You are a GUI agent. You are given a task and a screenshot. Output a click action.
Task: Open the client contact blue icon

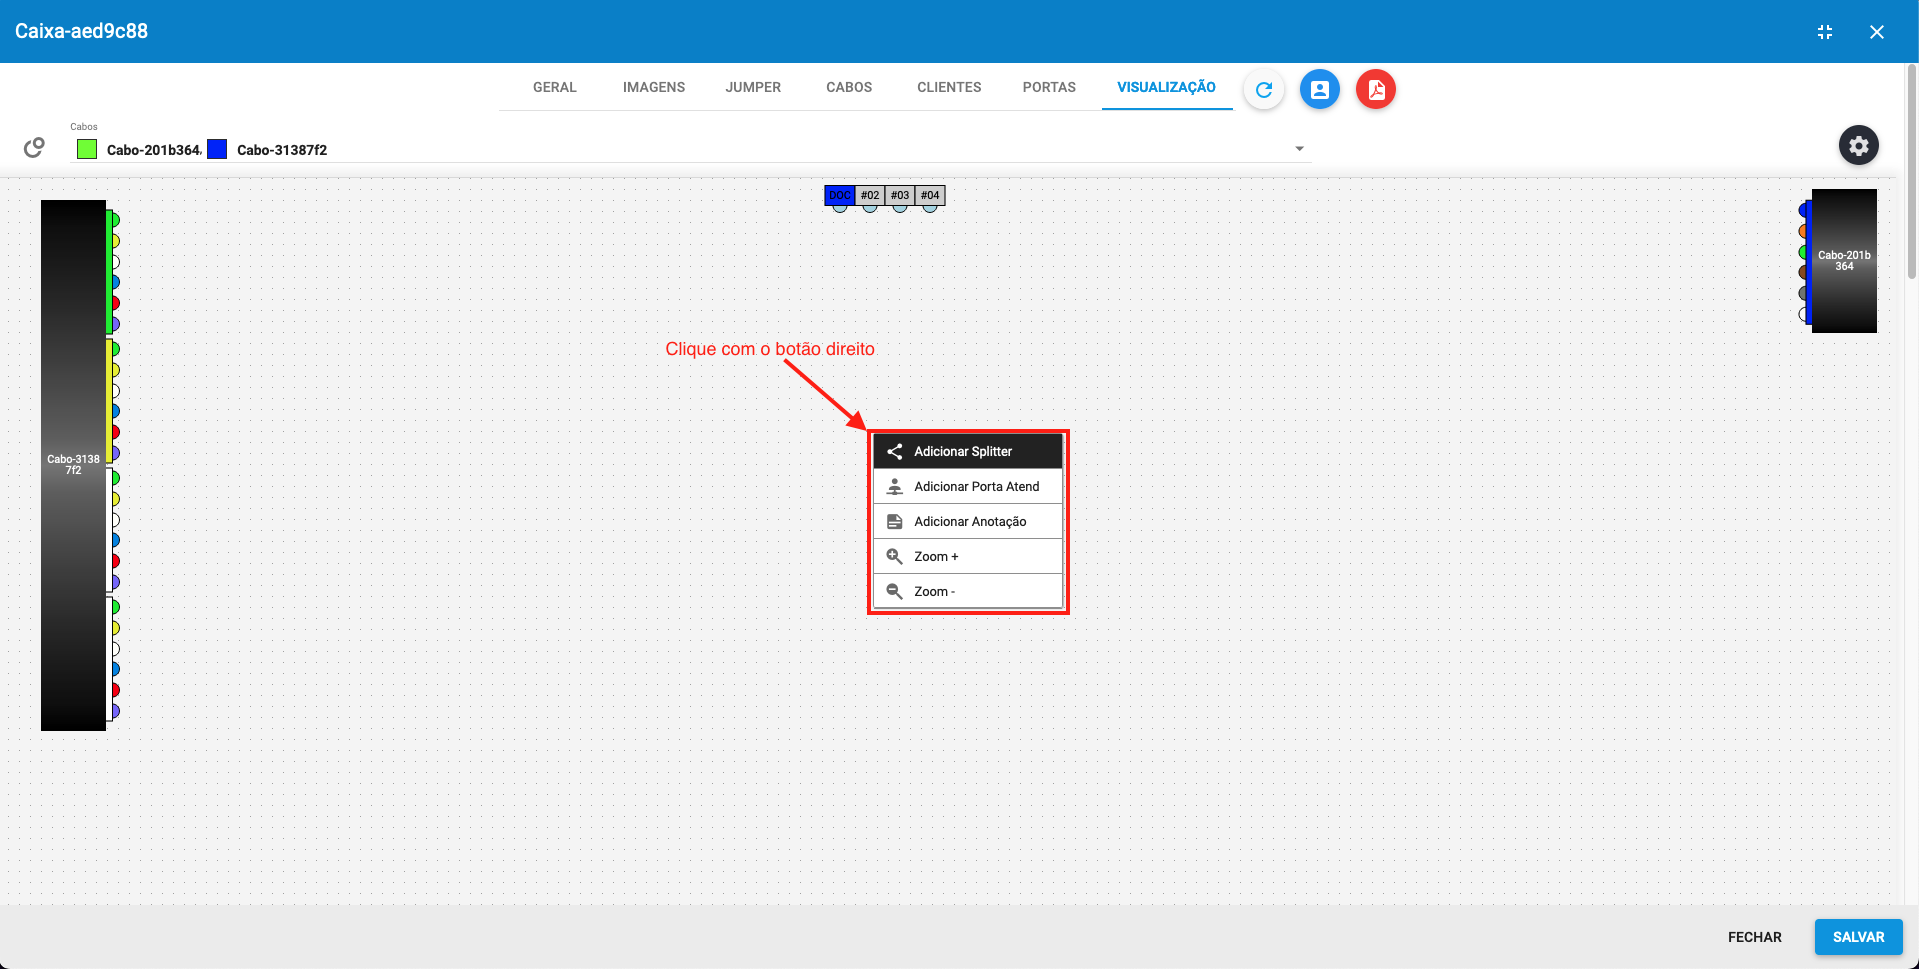[x=1319, y=89]
